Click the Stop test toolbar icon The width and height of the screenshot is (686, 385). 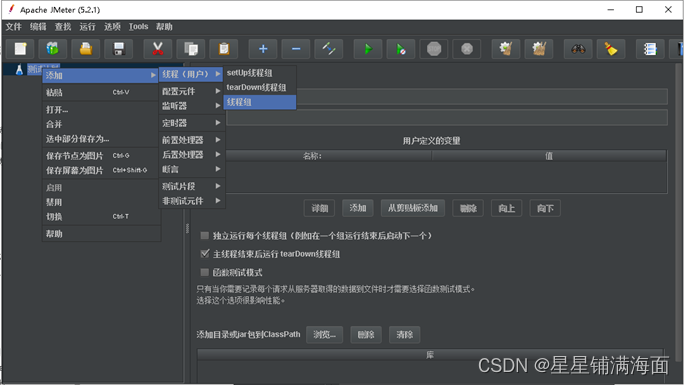tap(434, 49)
